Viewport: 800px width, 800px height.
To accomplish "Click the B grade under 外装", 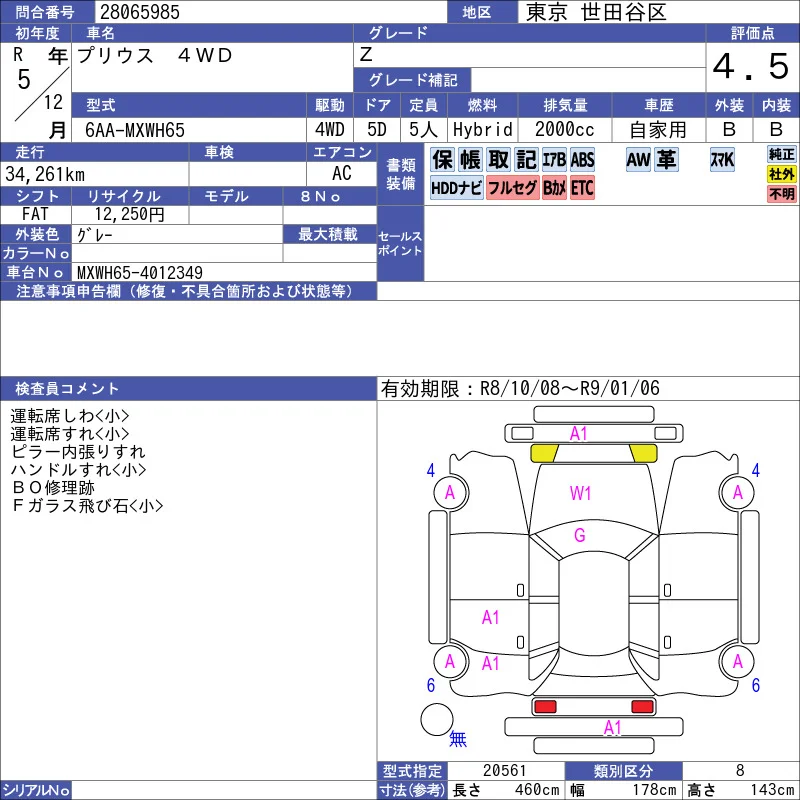I will coord(729,130).
